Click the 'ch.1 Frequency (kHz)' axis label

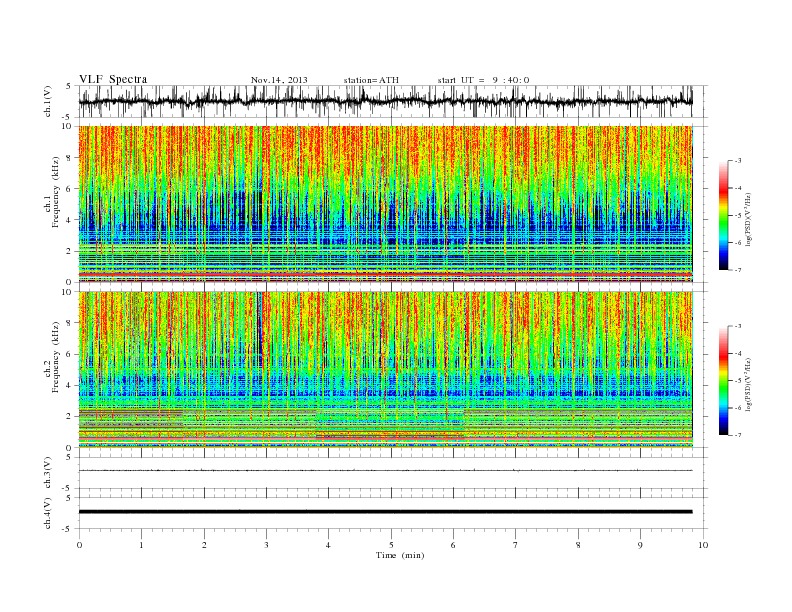click(x=52, y=192)
